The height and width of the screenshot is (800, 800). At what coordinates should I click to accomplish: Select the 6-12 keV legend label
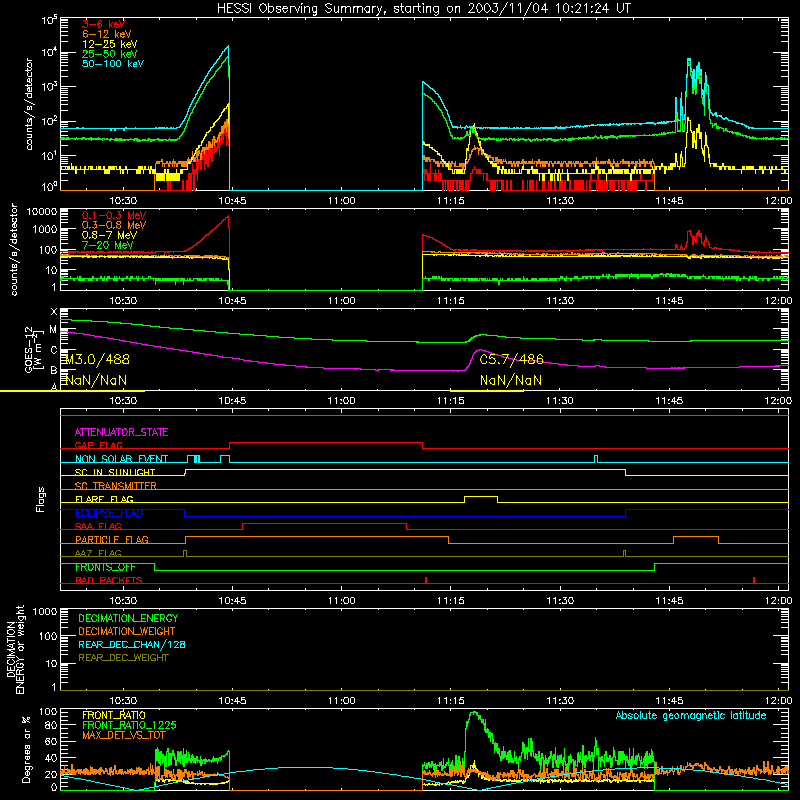pos(106,34)
